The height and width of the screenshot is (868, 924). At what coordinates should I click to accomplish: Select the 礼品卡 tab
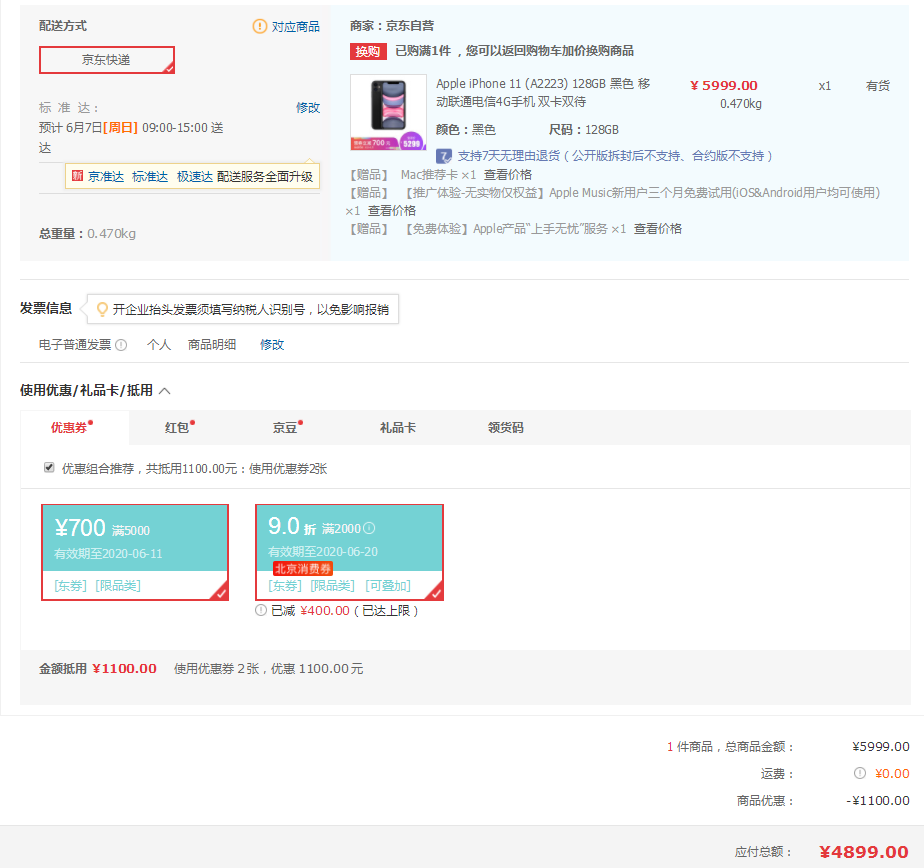397,428
